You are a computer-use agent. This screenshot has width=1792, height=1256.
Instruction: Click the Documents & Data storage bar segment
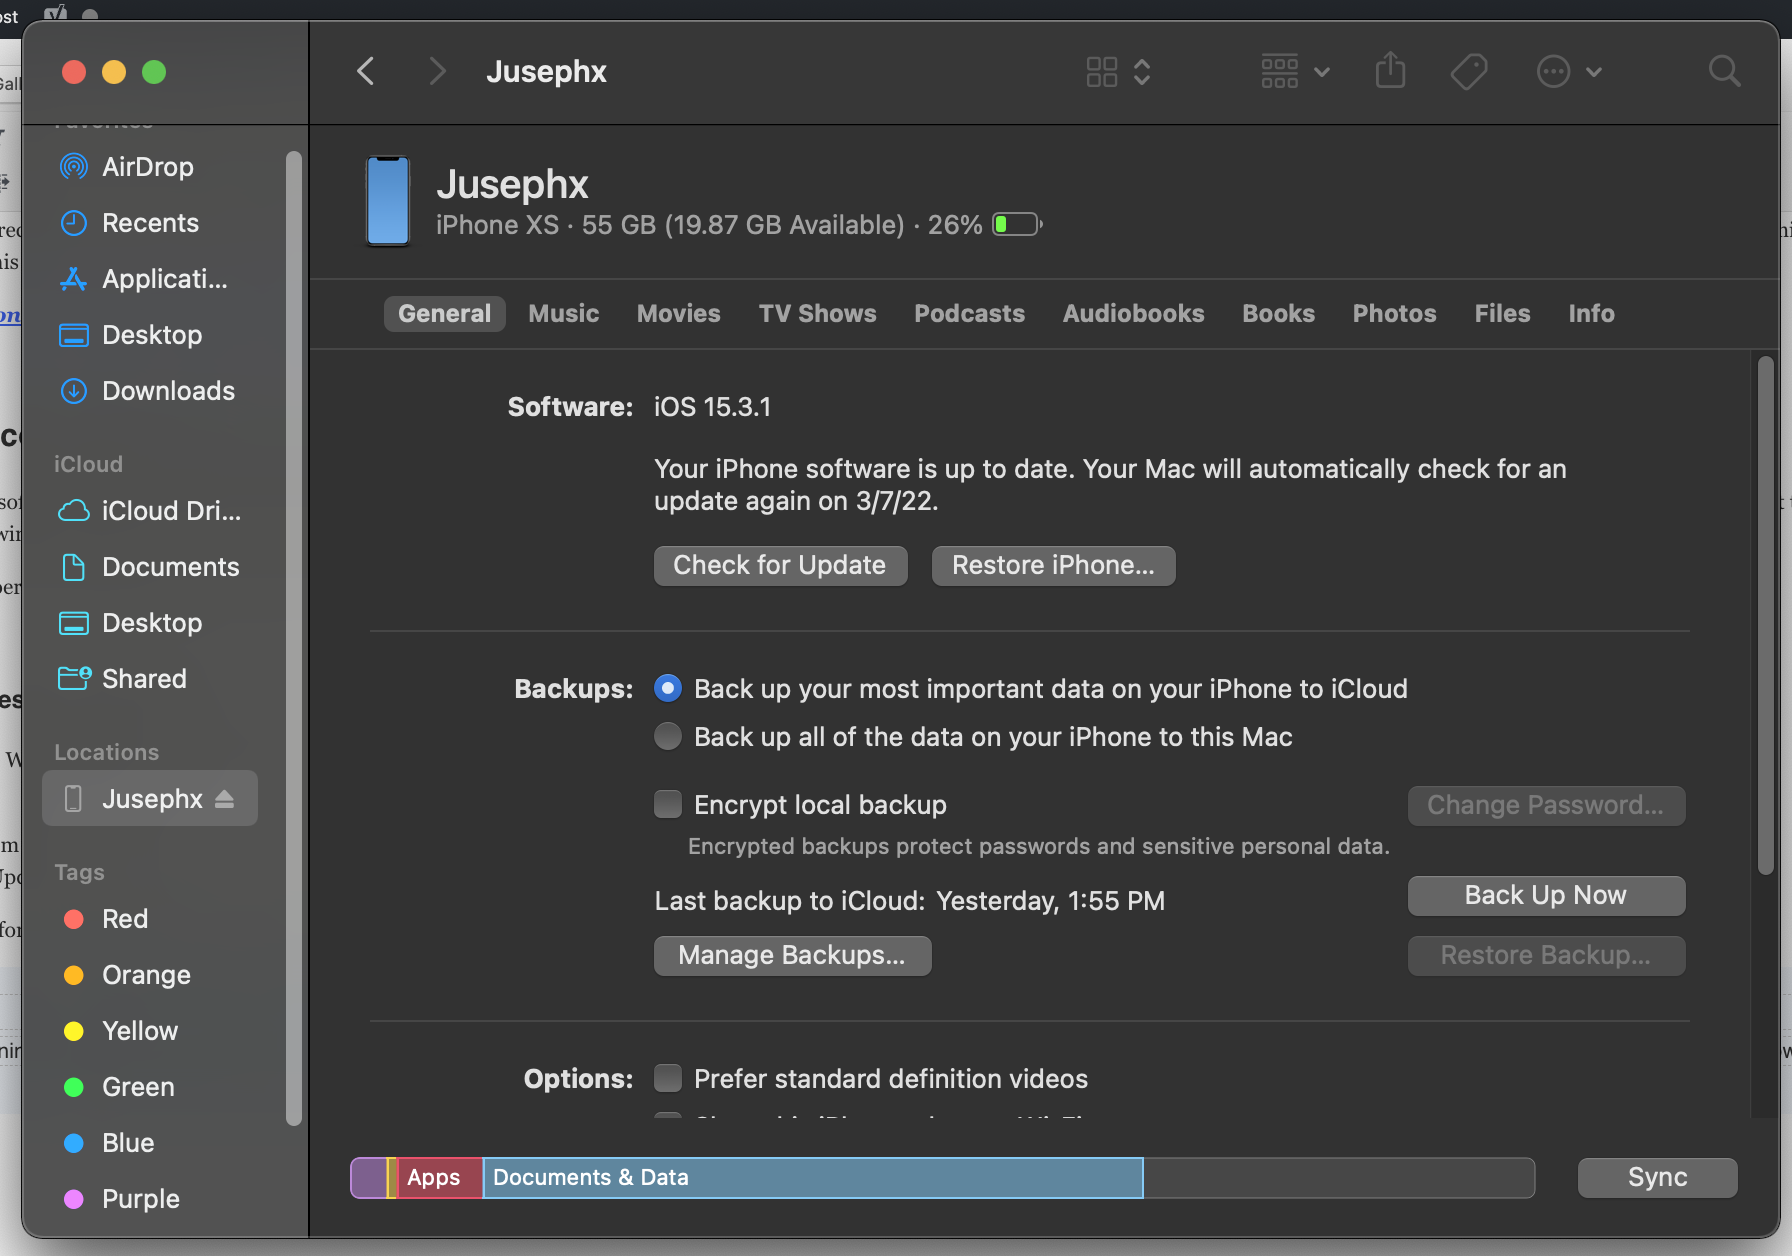coord(812,1178)
